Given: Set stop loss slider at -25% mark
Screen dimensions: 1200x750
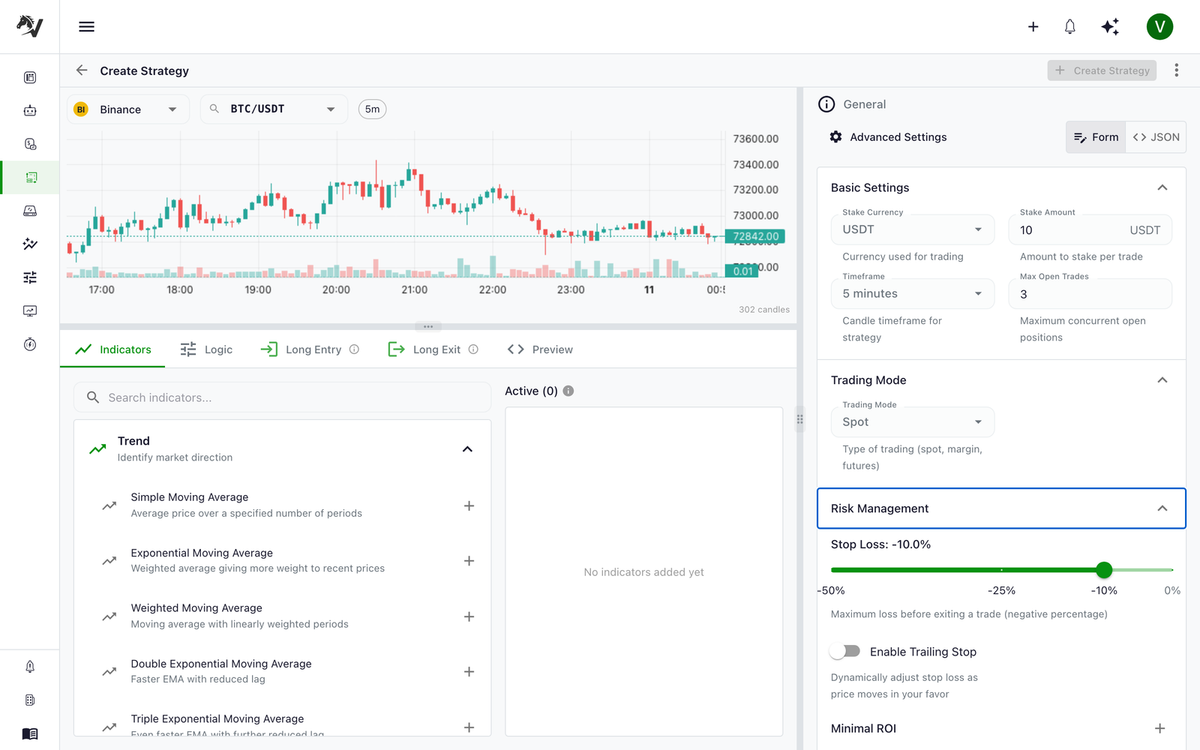Looking at the screenshot, I should click(1002, 570).
